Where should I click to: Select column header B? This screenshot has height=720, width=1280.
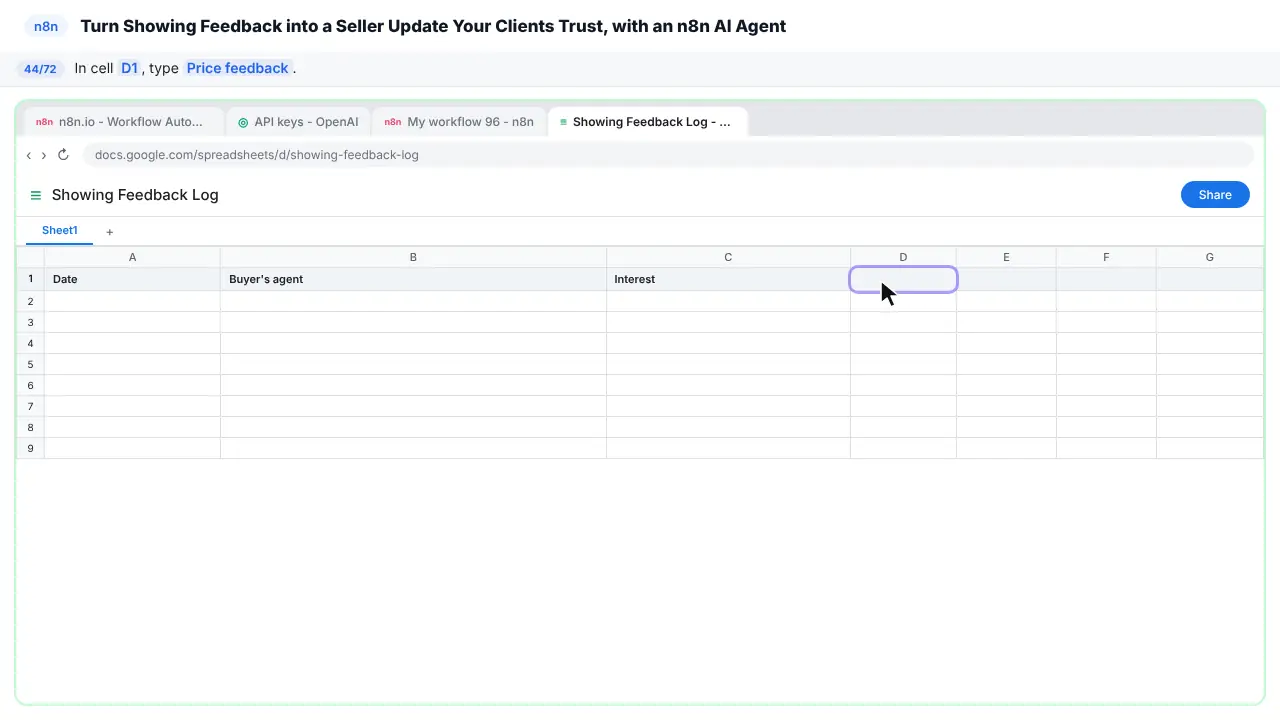pyautogui.click(x=413, y=257)
